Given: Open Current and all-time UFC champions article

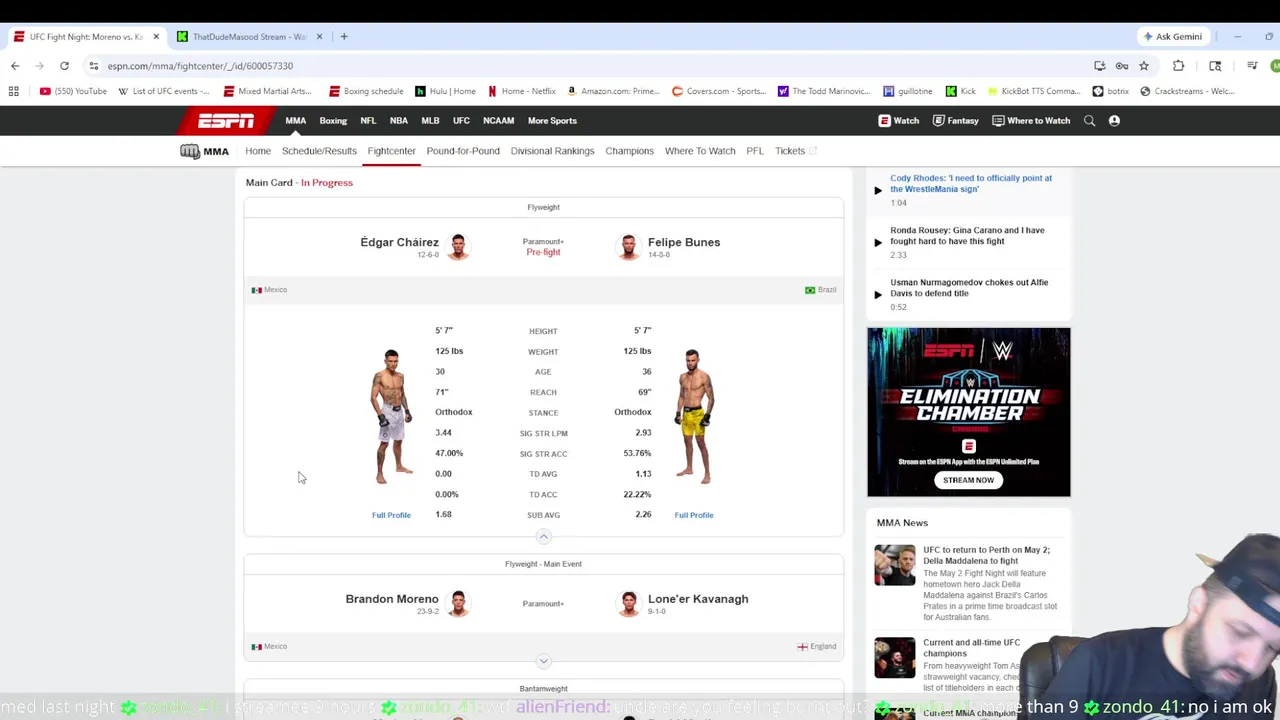Looking at the screenshot, I should coord(972,648).
